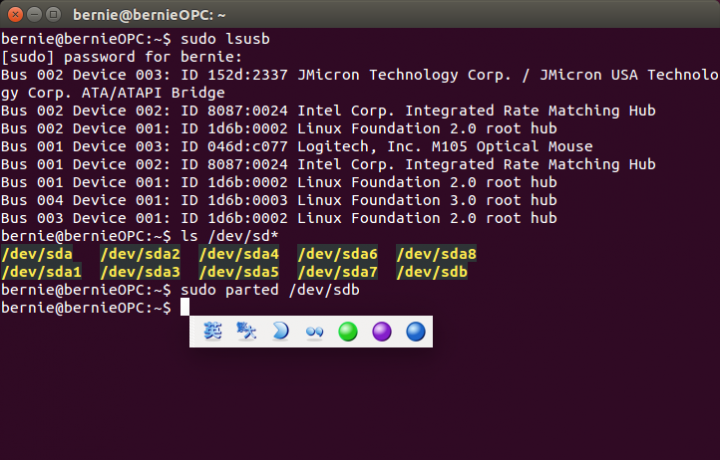
Task: Click the highlighted /dev/sda2 entry
Action: 140,254
